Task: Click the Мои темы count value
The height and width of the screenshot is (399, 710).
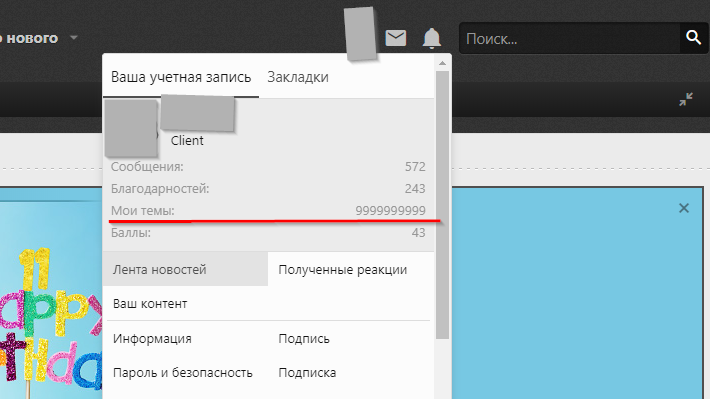Action: 390,211
